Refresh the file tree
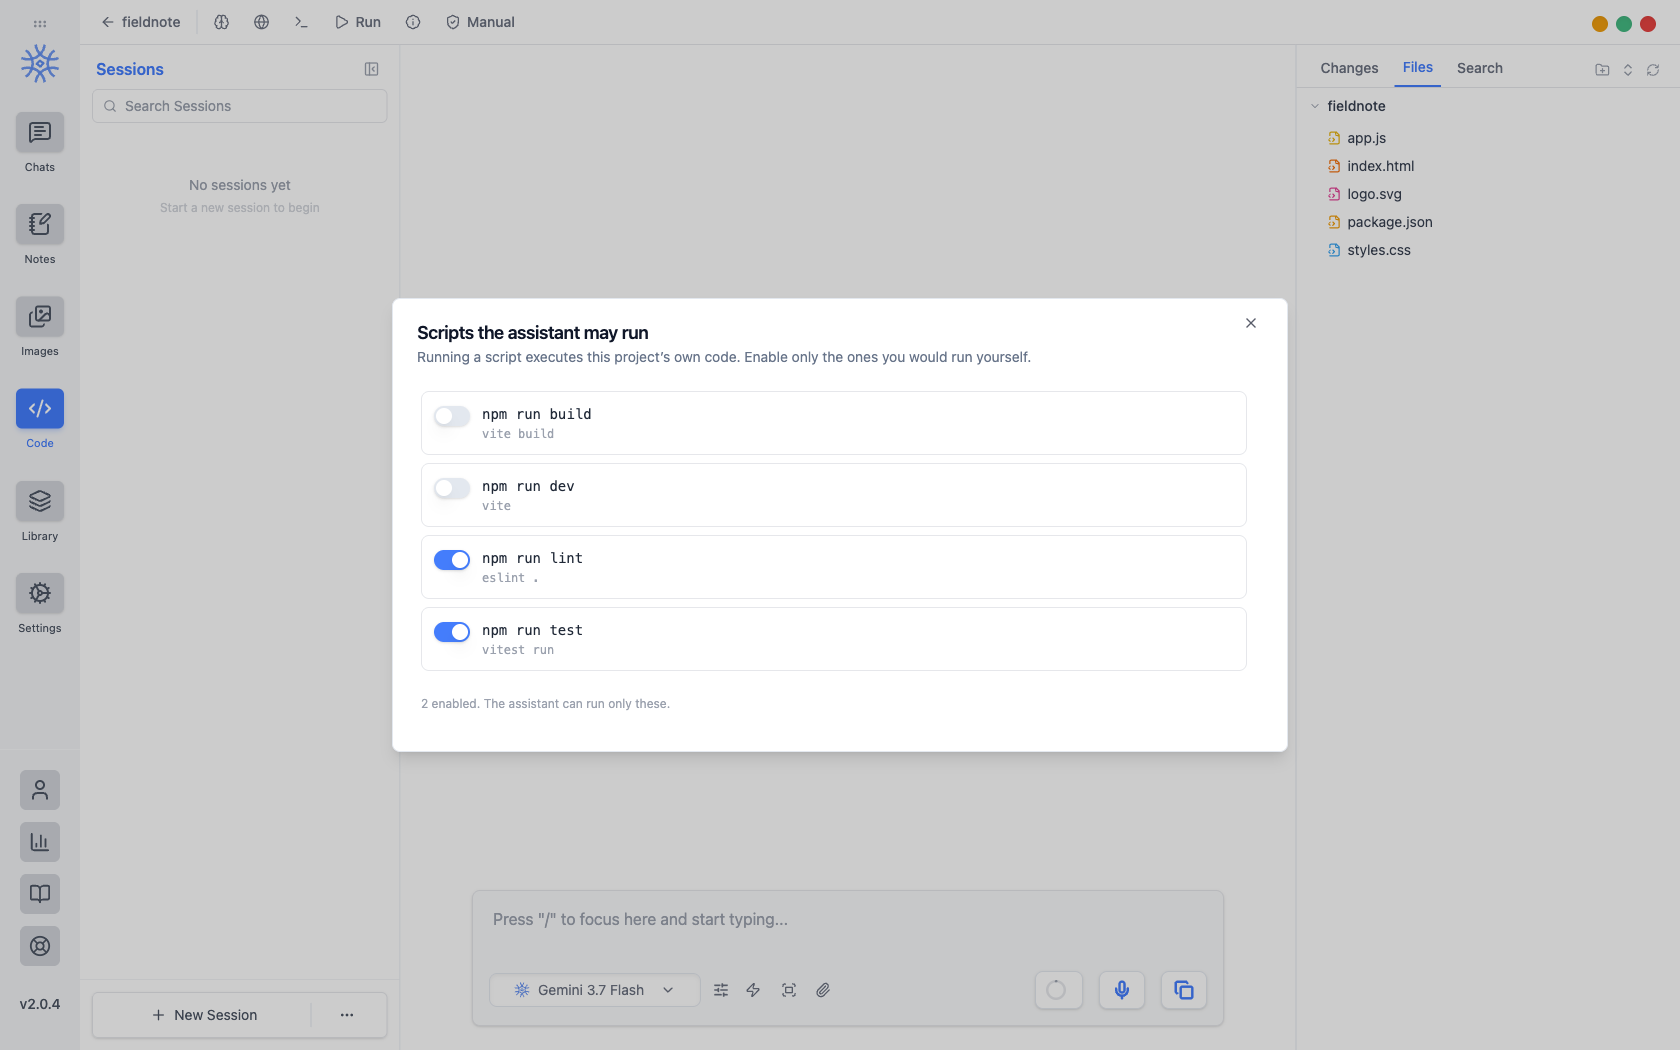This screenshot has height=1050, width=1680. coord(1653,69)
